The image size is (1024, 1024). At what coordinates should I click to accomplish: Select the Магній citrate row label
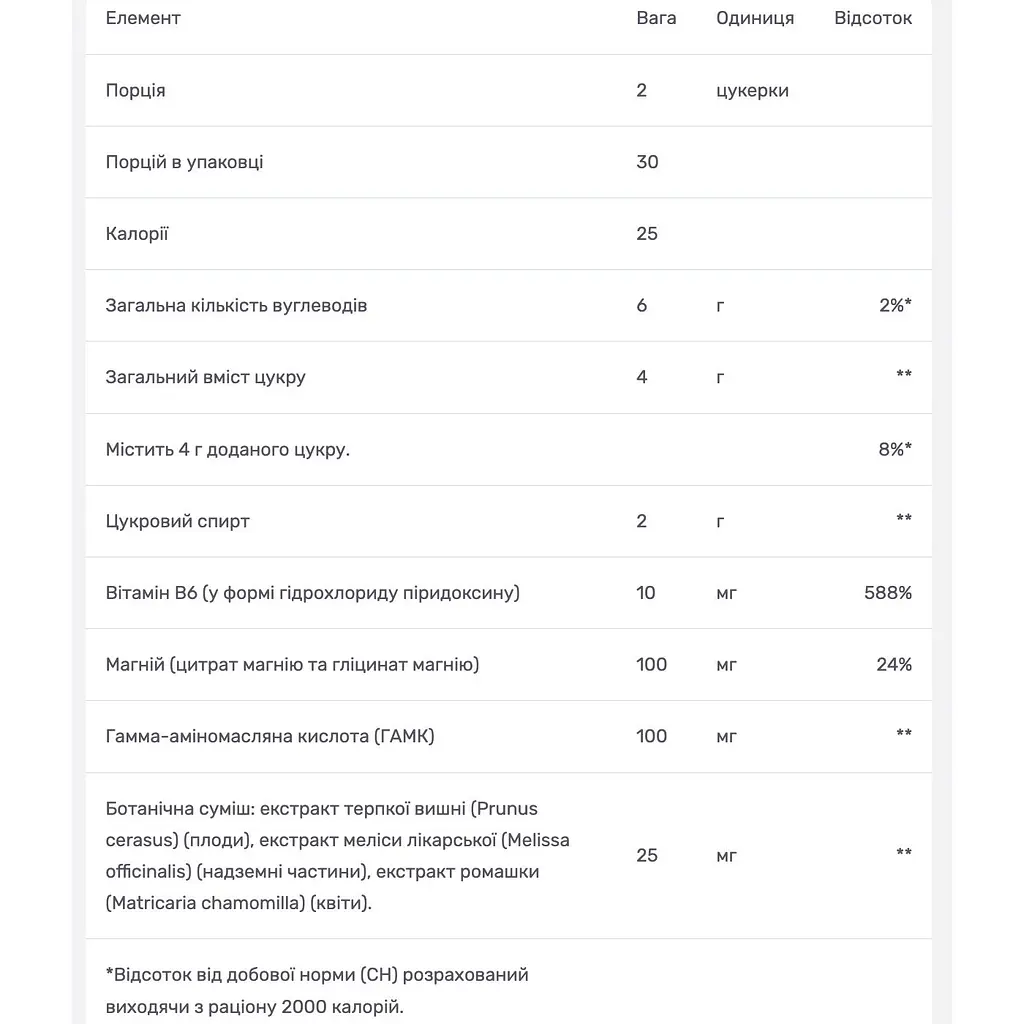coord(293,665)
